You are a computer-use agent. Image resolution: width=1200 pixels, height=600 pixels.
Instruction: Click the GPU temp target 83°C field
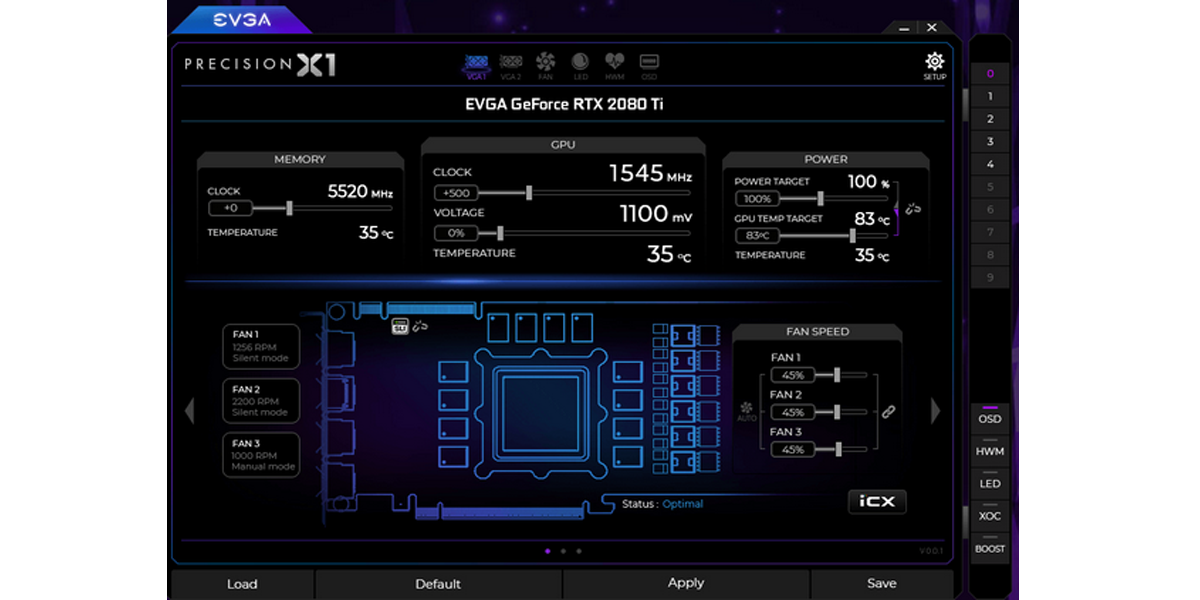pos(757,236)
